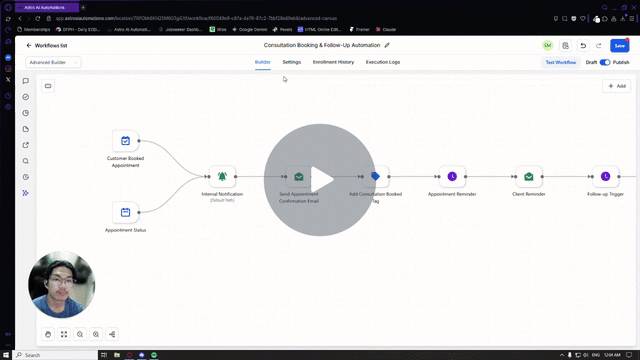
Task: Switch to the Settings tab
Action: click(291, 62)
